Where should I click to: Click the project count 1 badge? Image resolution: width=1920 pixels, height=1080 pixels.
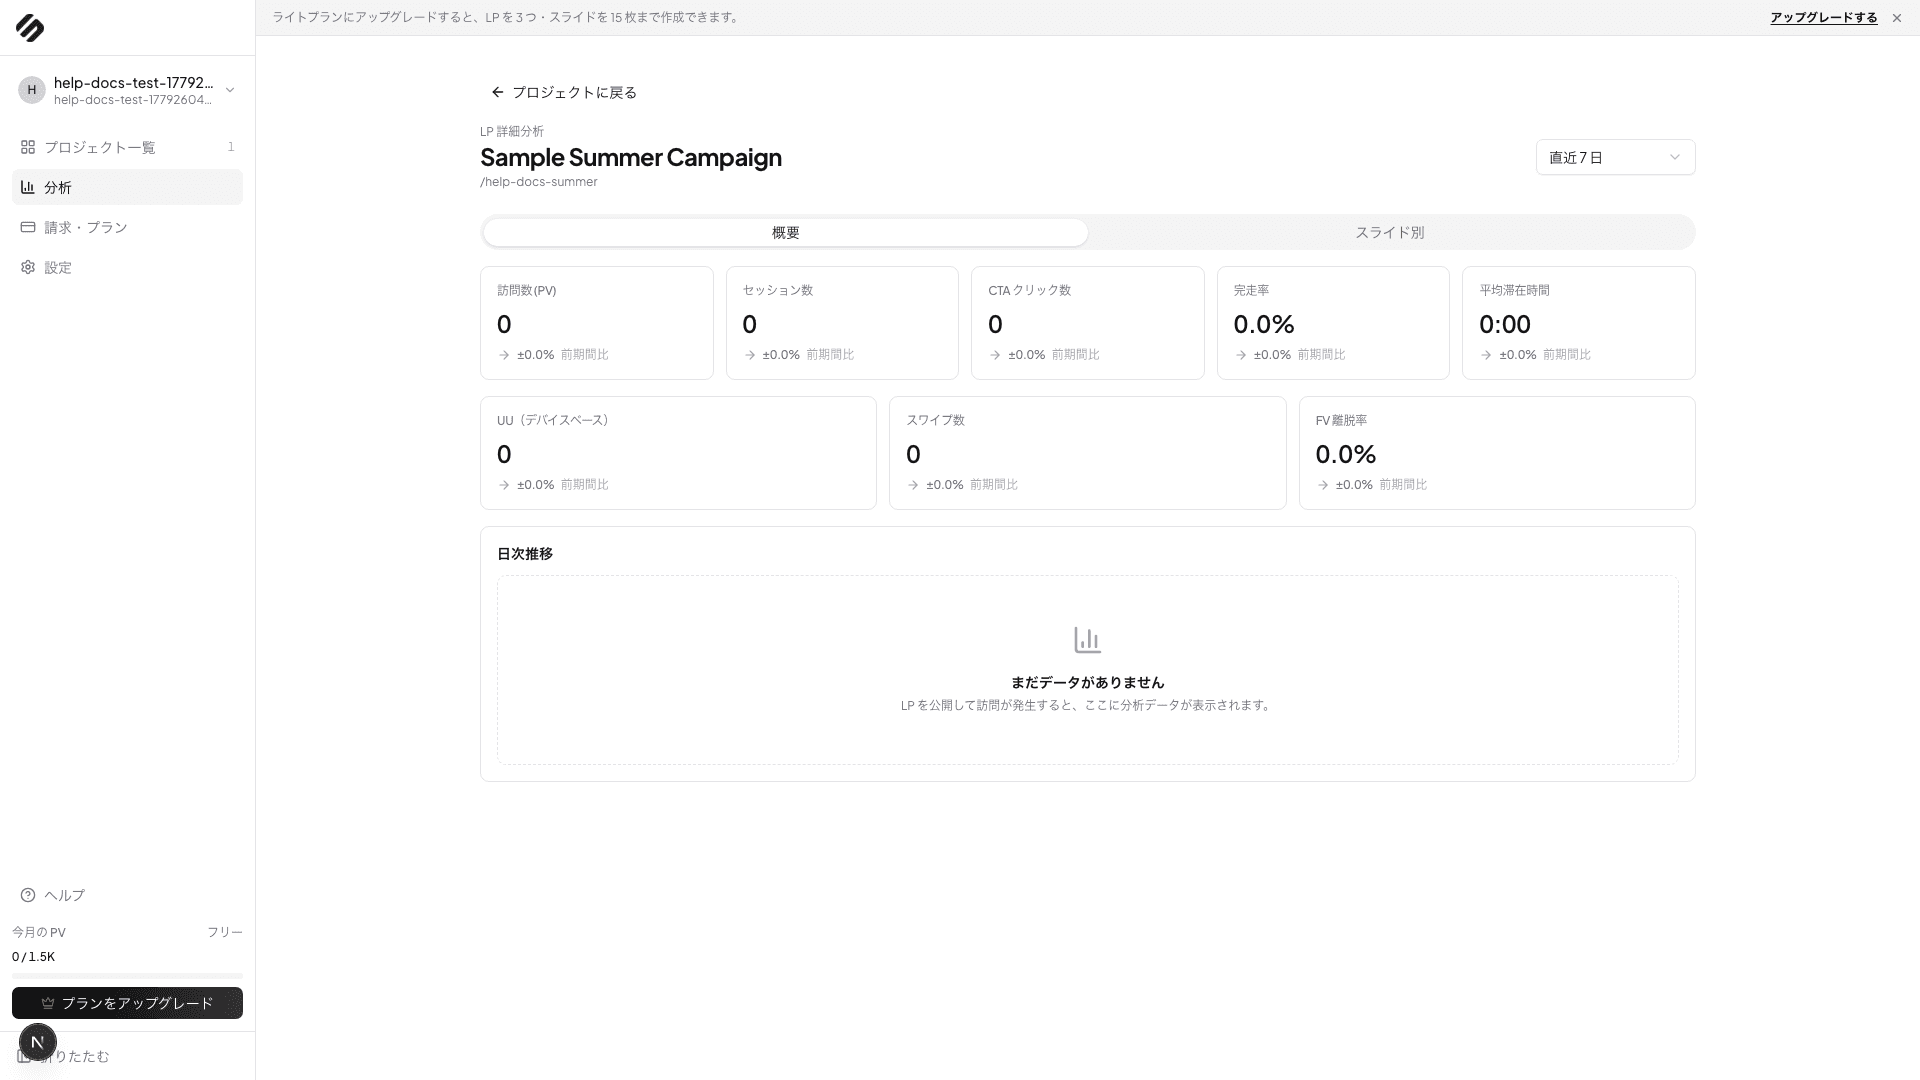pyautogui.click(x=231, y=147)
